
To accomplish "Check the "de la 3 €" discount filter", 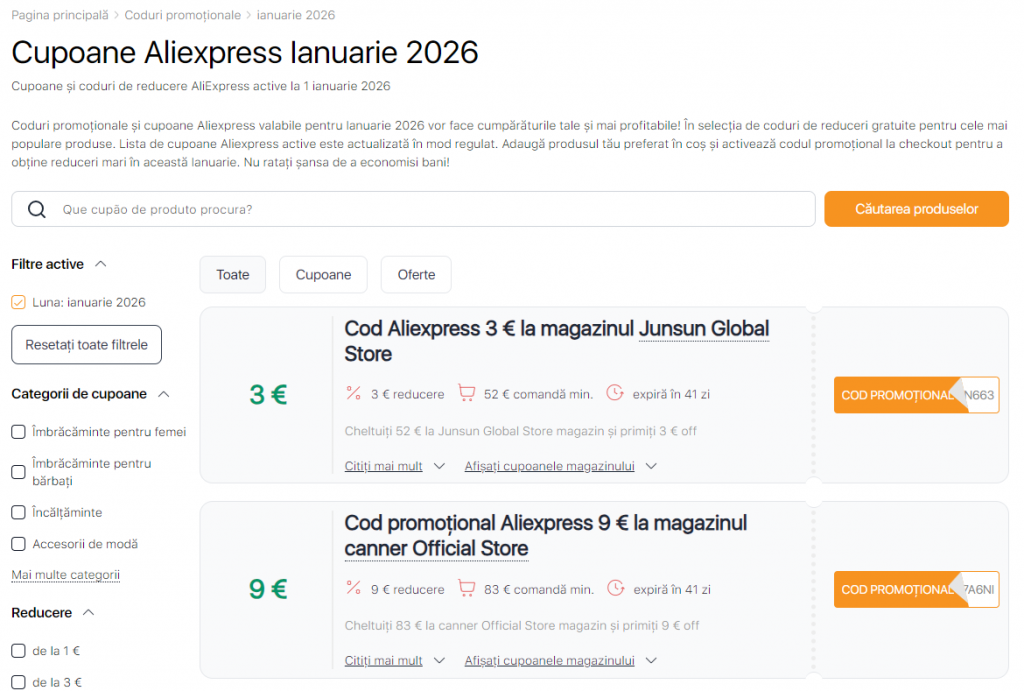I will (18, 682).
